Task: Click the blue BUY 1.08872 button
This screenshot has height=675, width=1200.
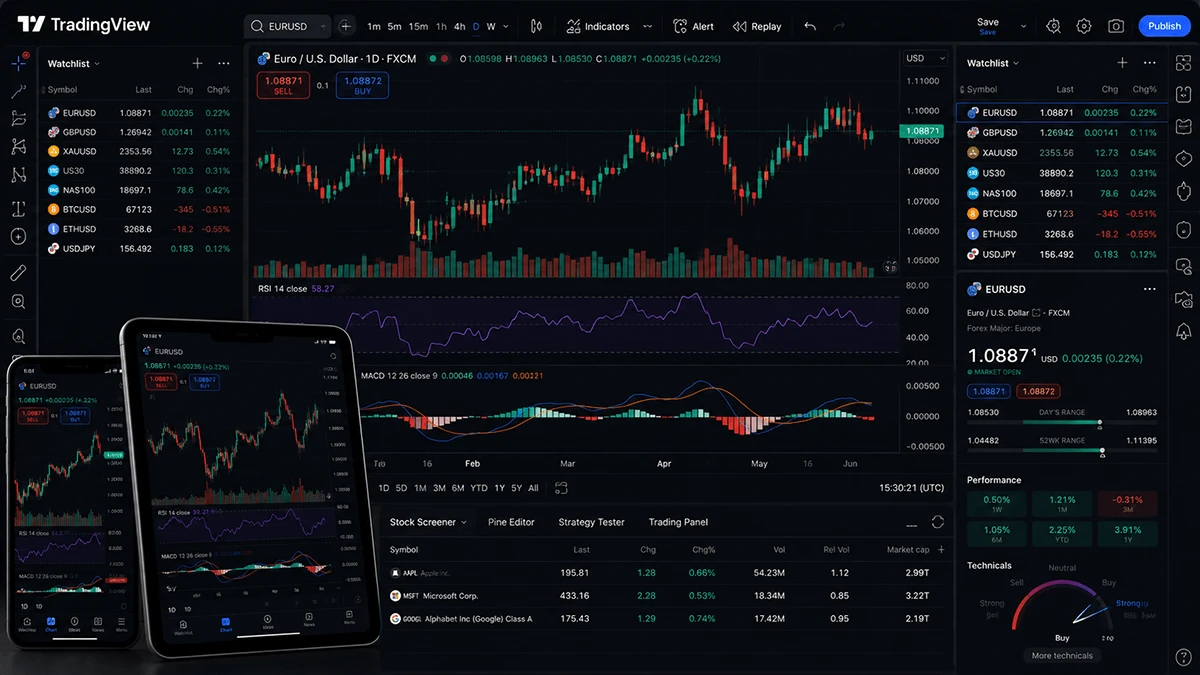Action: [362, 85]
